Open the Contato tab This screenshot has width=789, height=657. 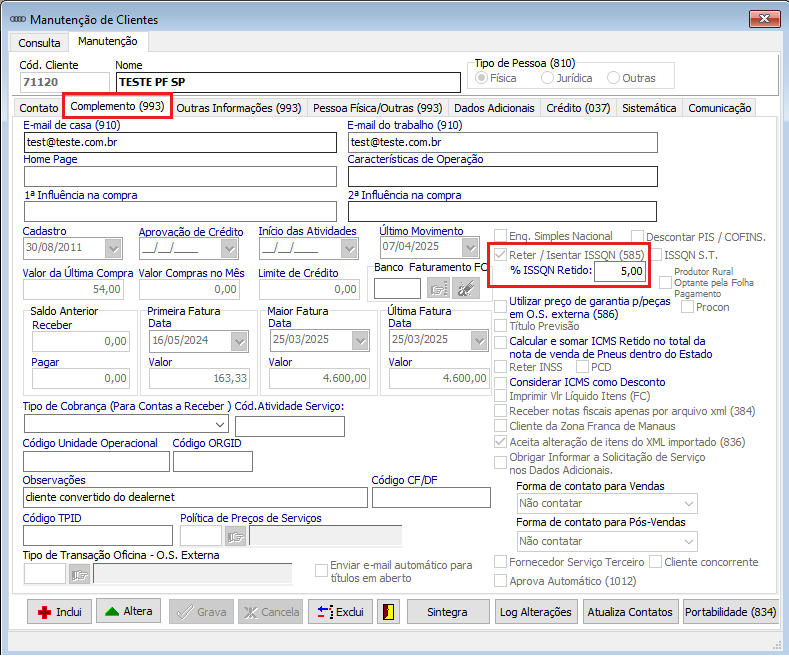pyautogui.click(x=39, y=108)
